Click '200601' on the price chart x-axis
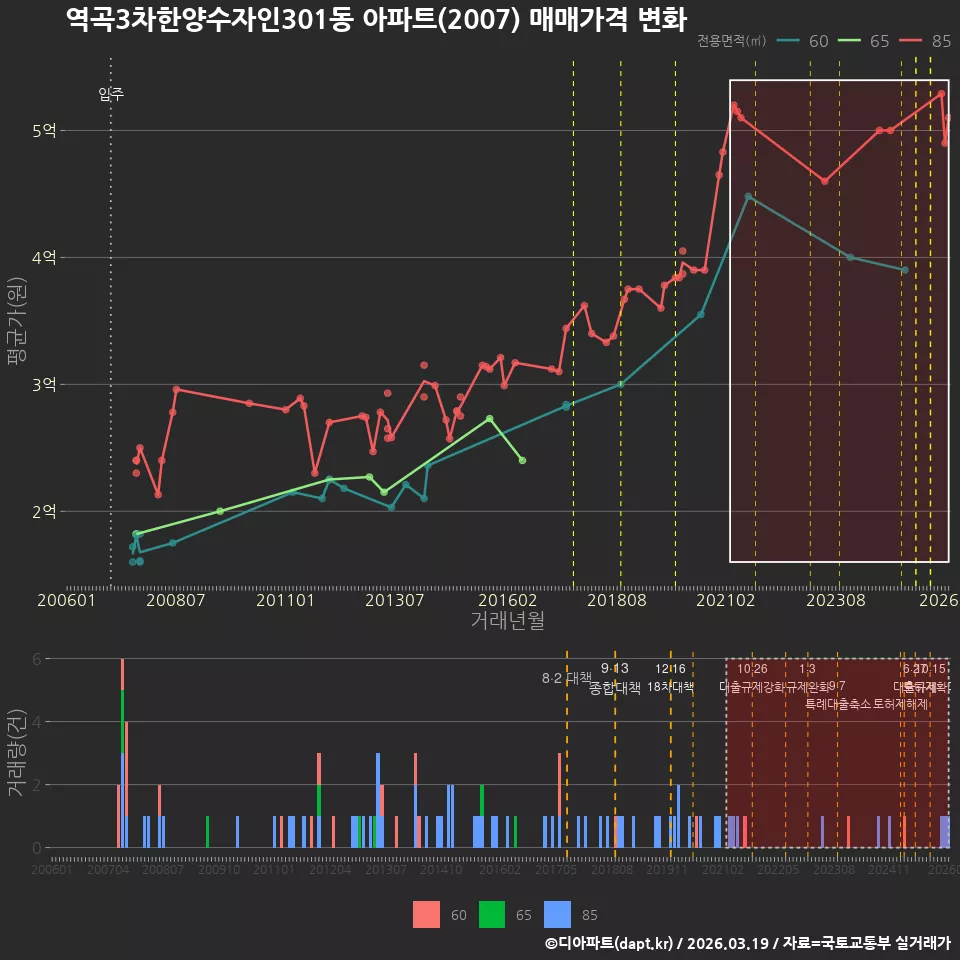Image resolution: width=960 pixels, height=960 pixels. point(66,600)
